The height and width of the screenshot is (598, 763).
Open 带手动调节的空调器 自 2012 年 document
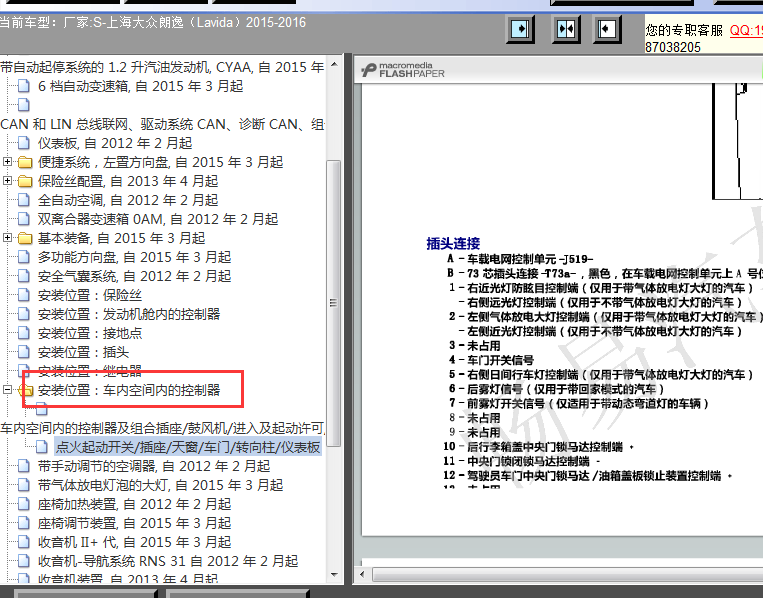click(154, 466)
